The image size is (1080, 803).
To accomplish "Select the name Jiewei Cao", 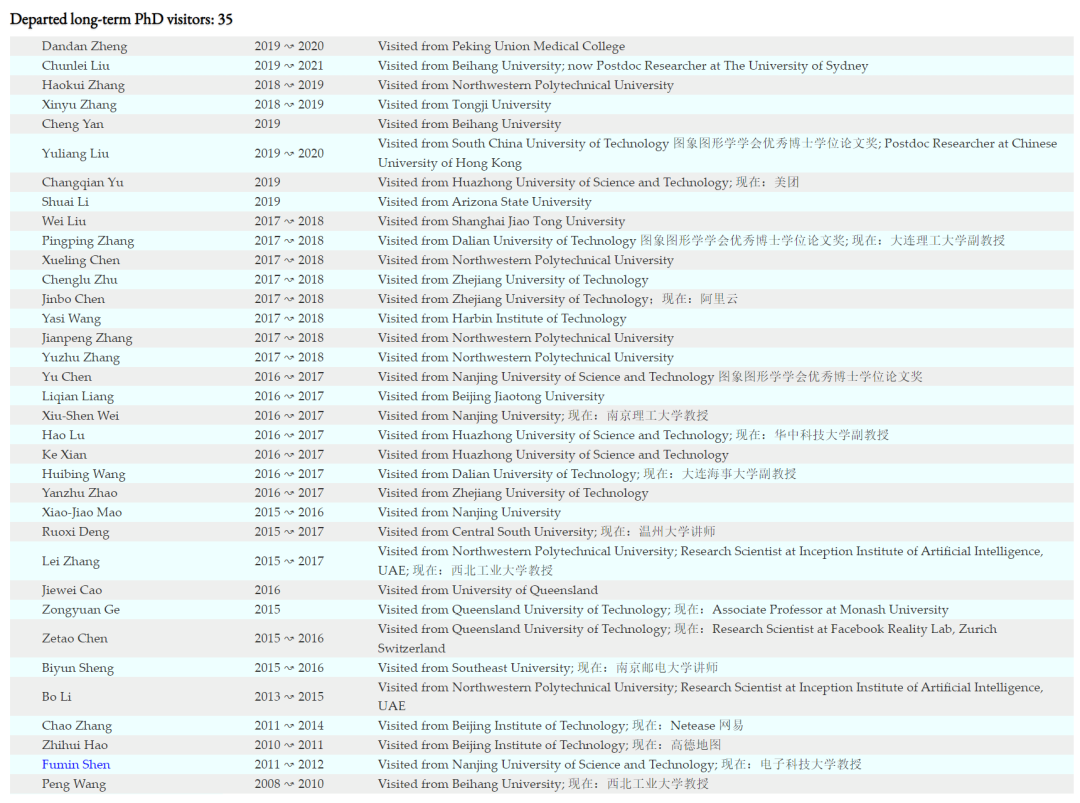I will pos(72,590).
